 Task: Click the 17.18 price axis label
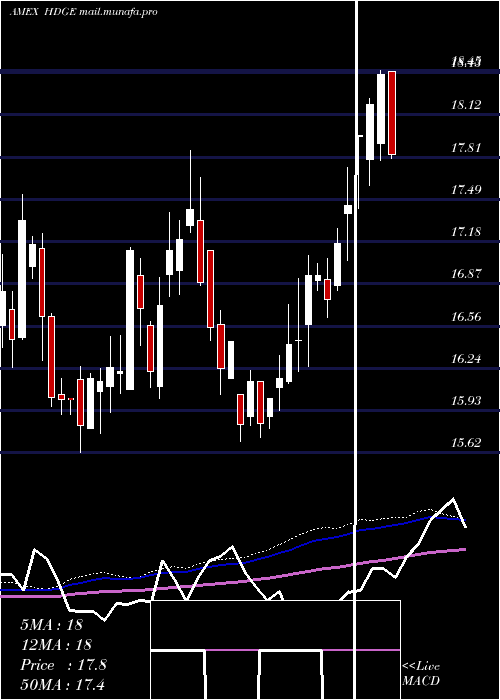pyautogui.click(x=466, y=232)
